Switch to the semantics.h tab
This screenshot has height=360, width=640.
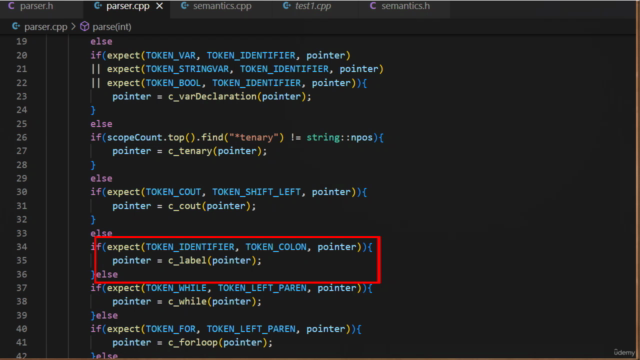405,6
